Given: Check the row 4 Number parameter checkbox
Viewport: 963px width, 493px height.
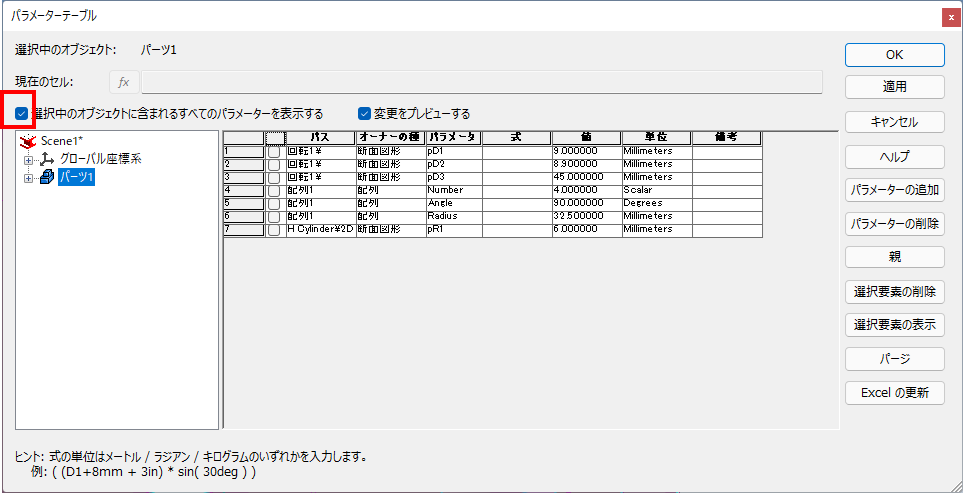Looking at the screenshot, I should [x=275, y=190].
